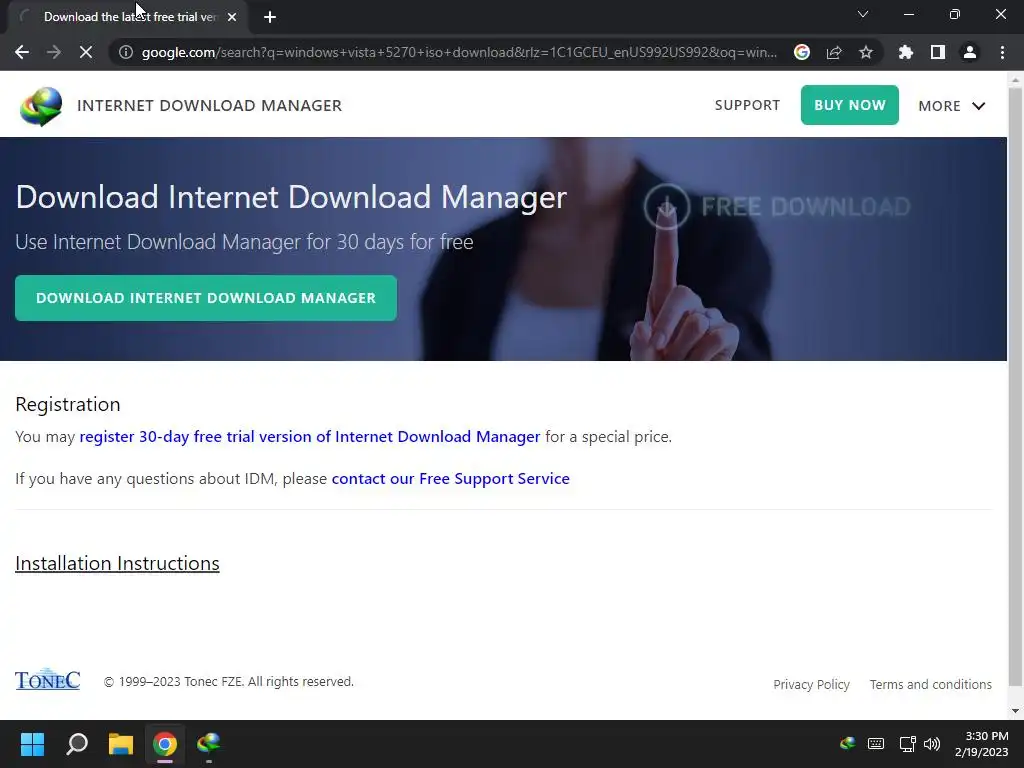This screenshot has width=1024, height=768.
Task: Click the Google icon in the address bar
Action: [x=802, y=52]
